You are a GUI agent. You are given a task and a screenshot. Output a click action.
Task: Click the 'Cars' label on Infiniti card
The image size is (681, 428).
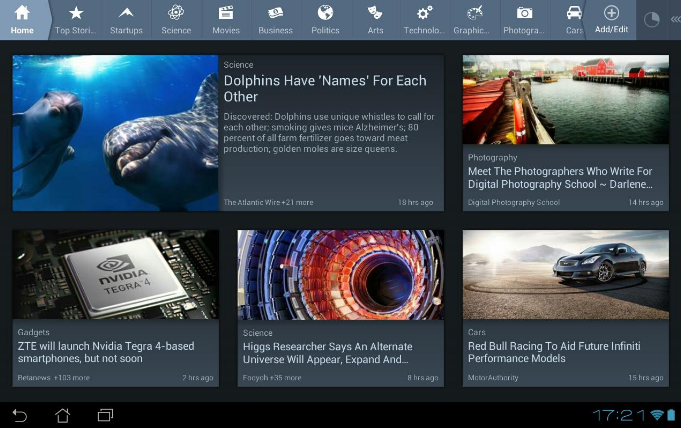pos(476,332)
